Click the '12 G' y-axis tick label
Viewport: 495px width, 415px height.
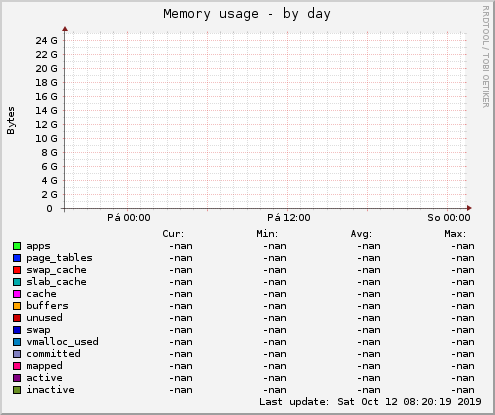46,125
